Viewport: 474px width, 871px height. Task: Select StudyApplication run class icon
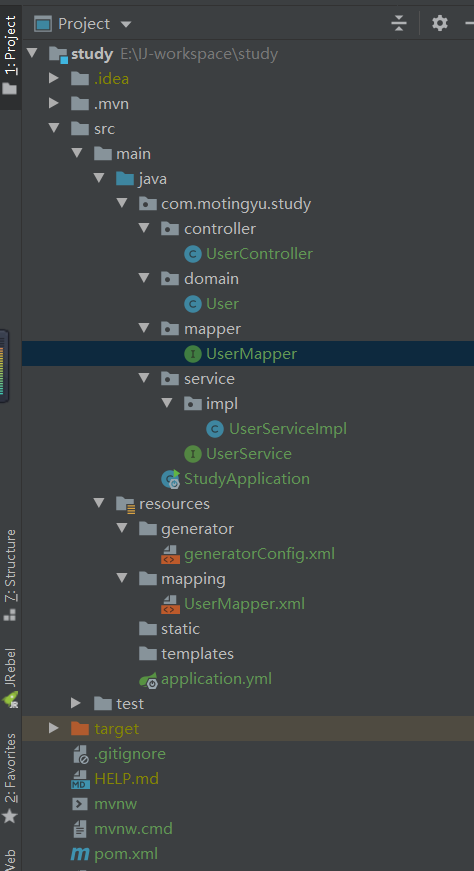[170, 479]
